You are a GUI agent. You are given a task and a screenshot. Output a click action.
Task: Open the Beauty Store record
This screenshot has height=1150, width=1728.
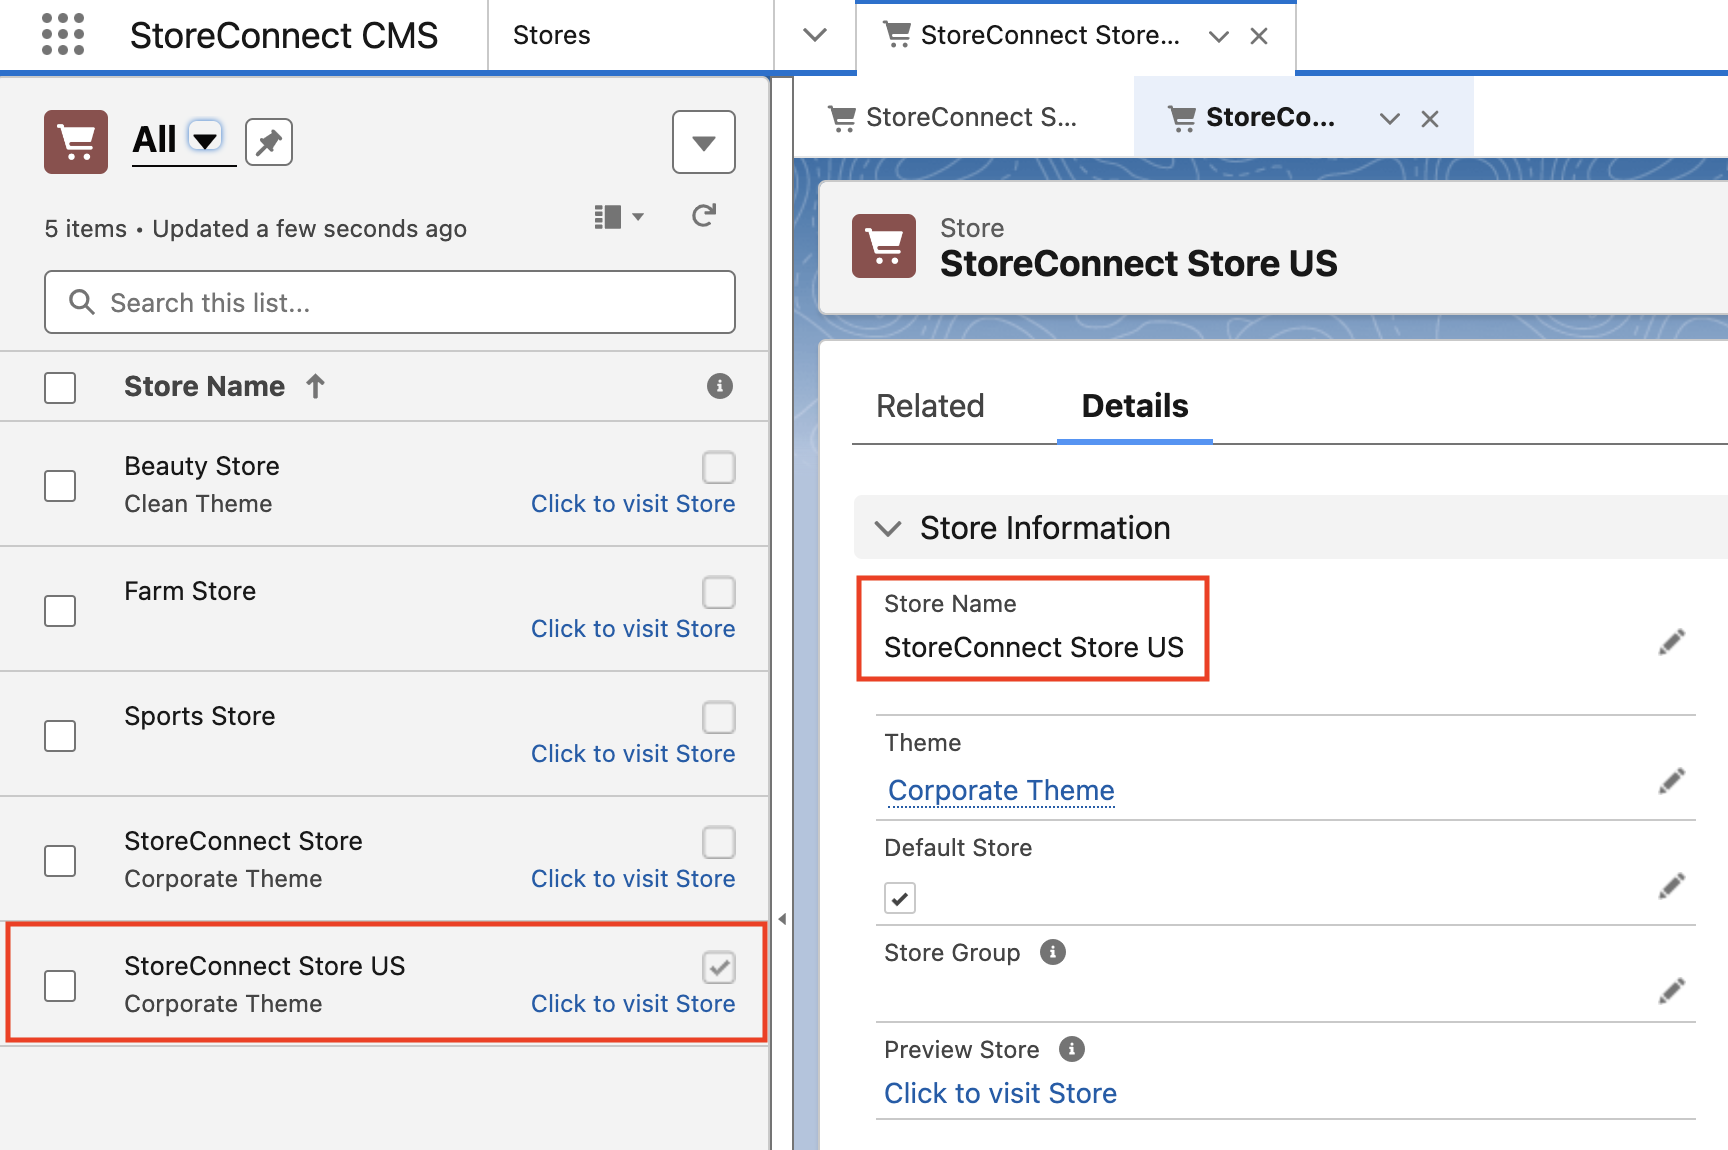(x=202, y=466)
